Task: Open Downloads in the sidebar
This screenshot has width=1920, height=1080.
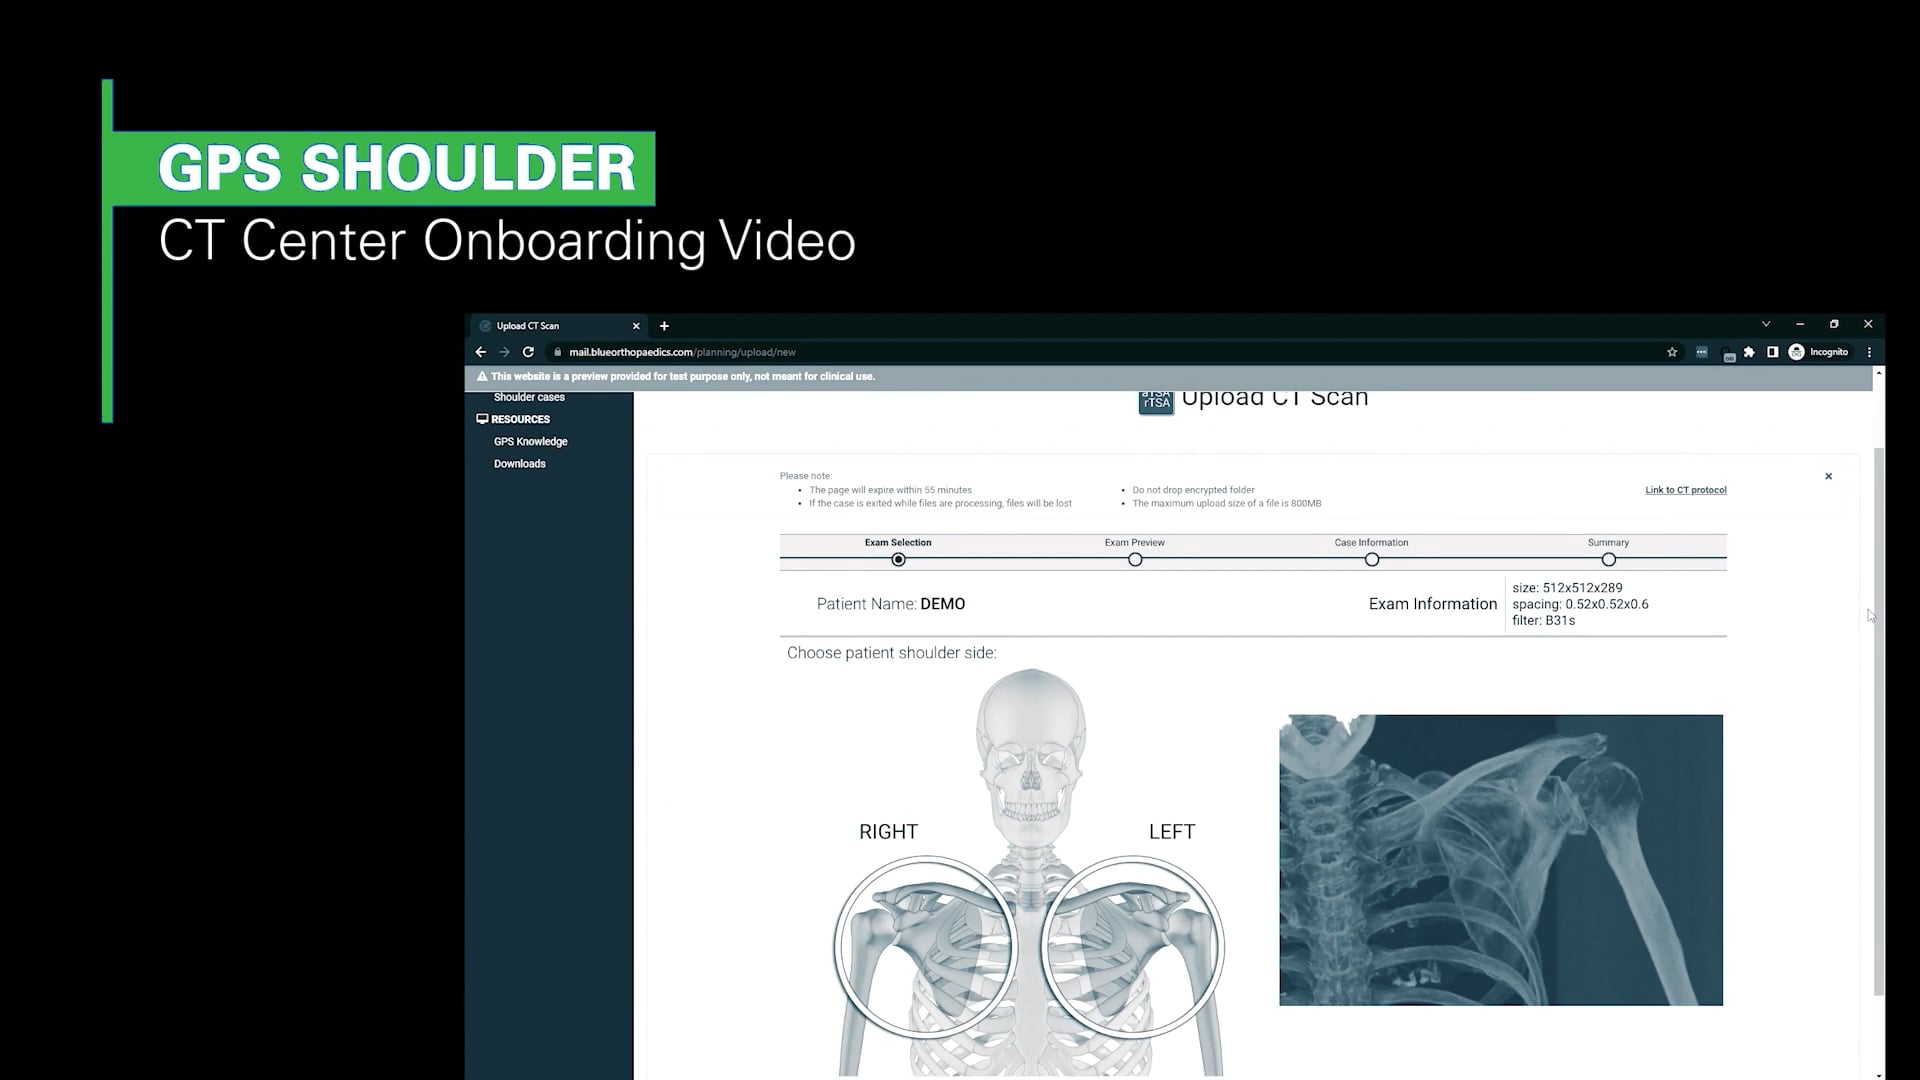Action: [519, 464]
